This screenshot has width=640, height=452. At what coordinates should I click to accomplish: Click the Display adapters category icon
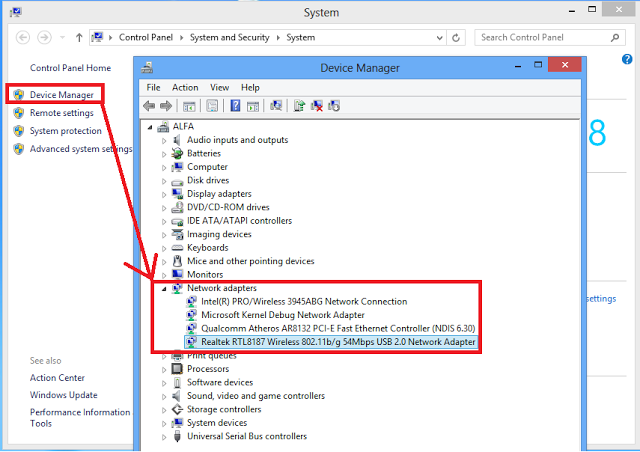pyautogui.click(x=177, y=194)
